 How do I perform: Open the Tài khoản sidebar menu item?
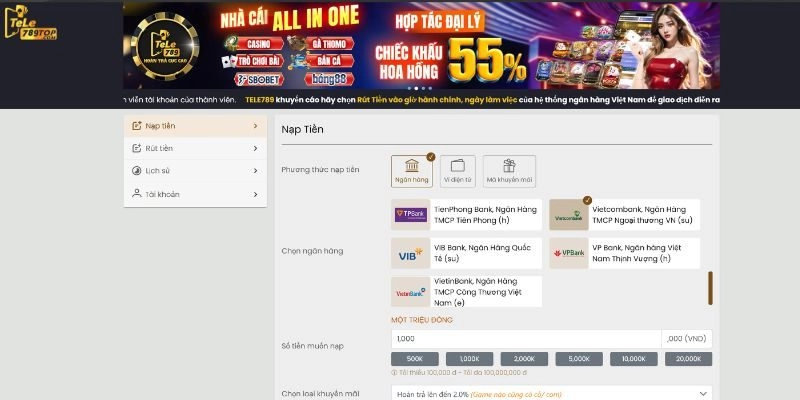[195, 194]
